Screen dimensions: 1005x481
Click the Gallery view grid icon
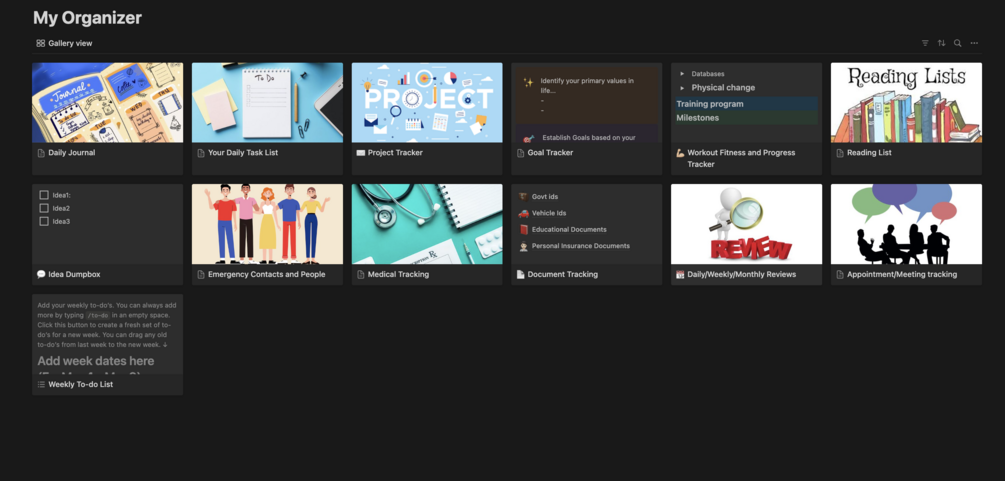point(40,43)
